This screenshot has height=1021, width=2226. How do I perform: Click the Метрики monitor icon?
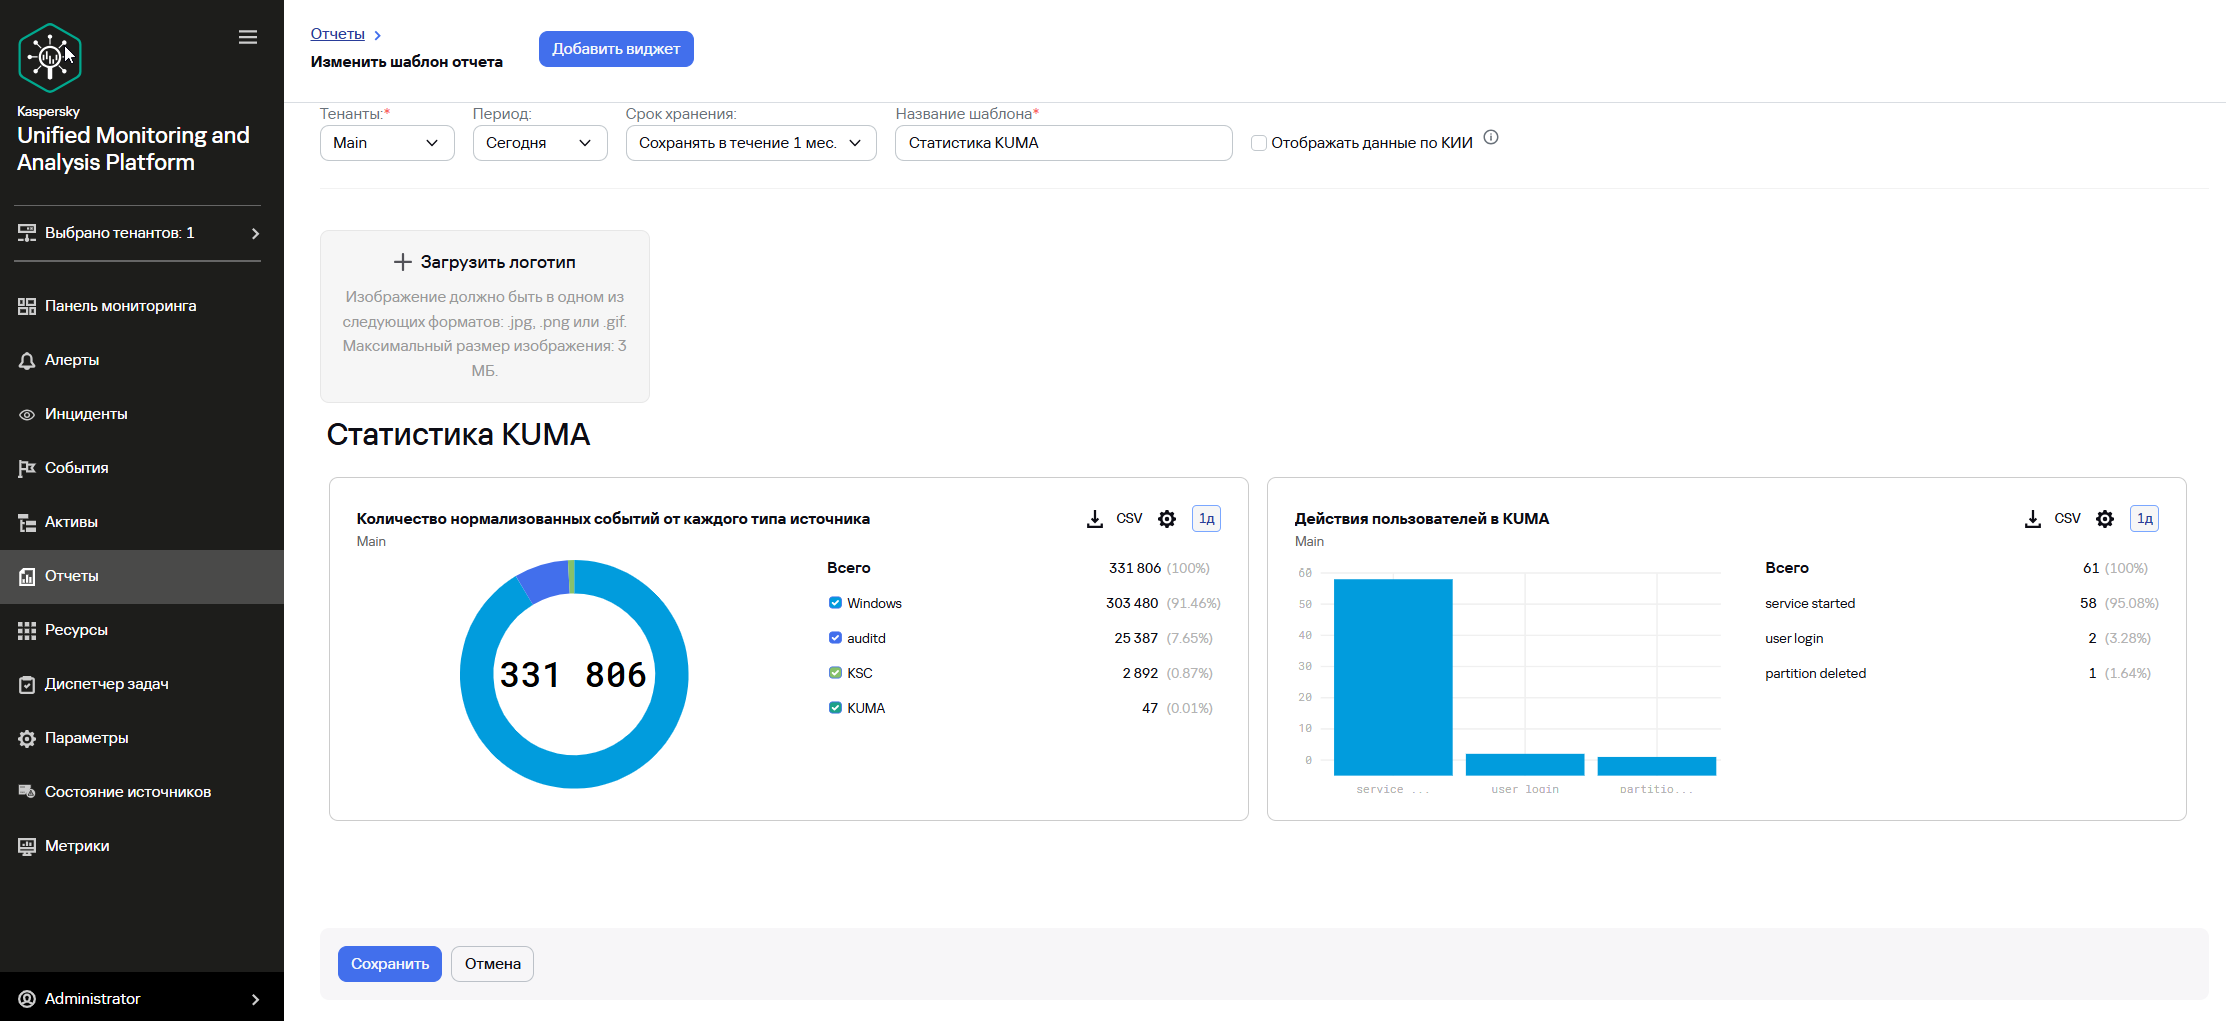(27, 846)
